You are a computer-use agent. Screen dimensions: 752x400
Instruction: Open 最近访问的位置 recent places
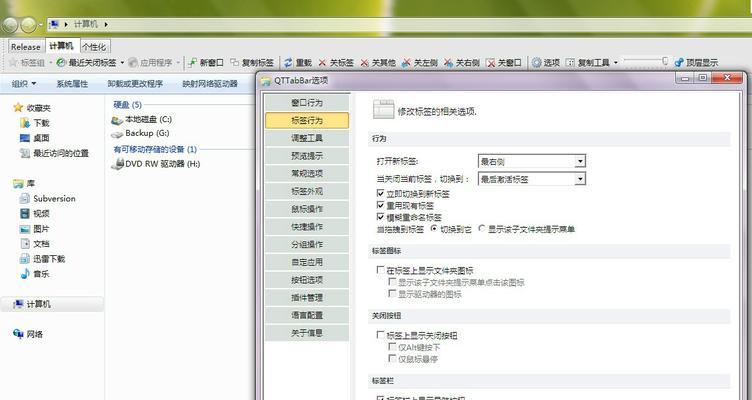coord(54,153)
